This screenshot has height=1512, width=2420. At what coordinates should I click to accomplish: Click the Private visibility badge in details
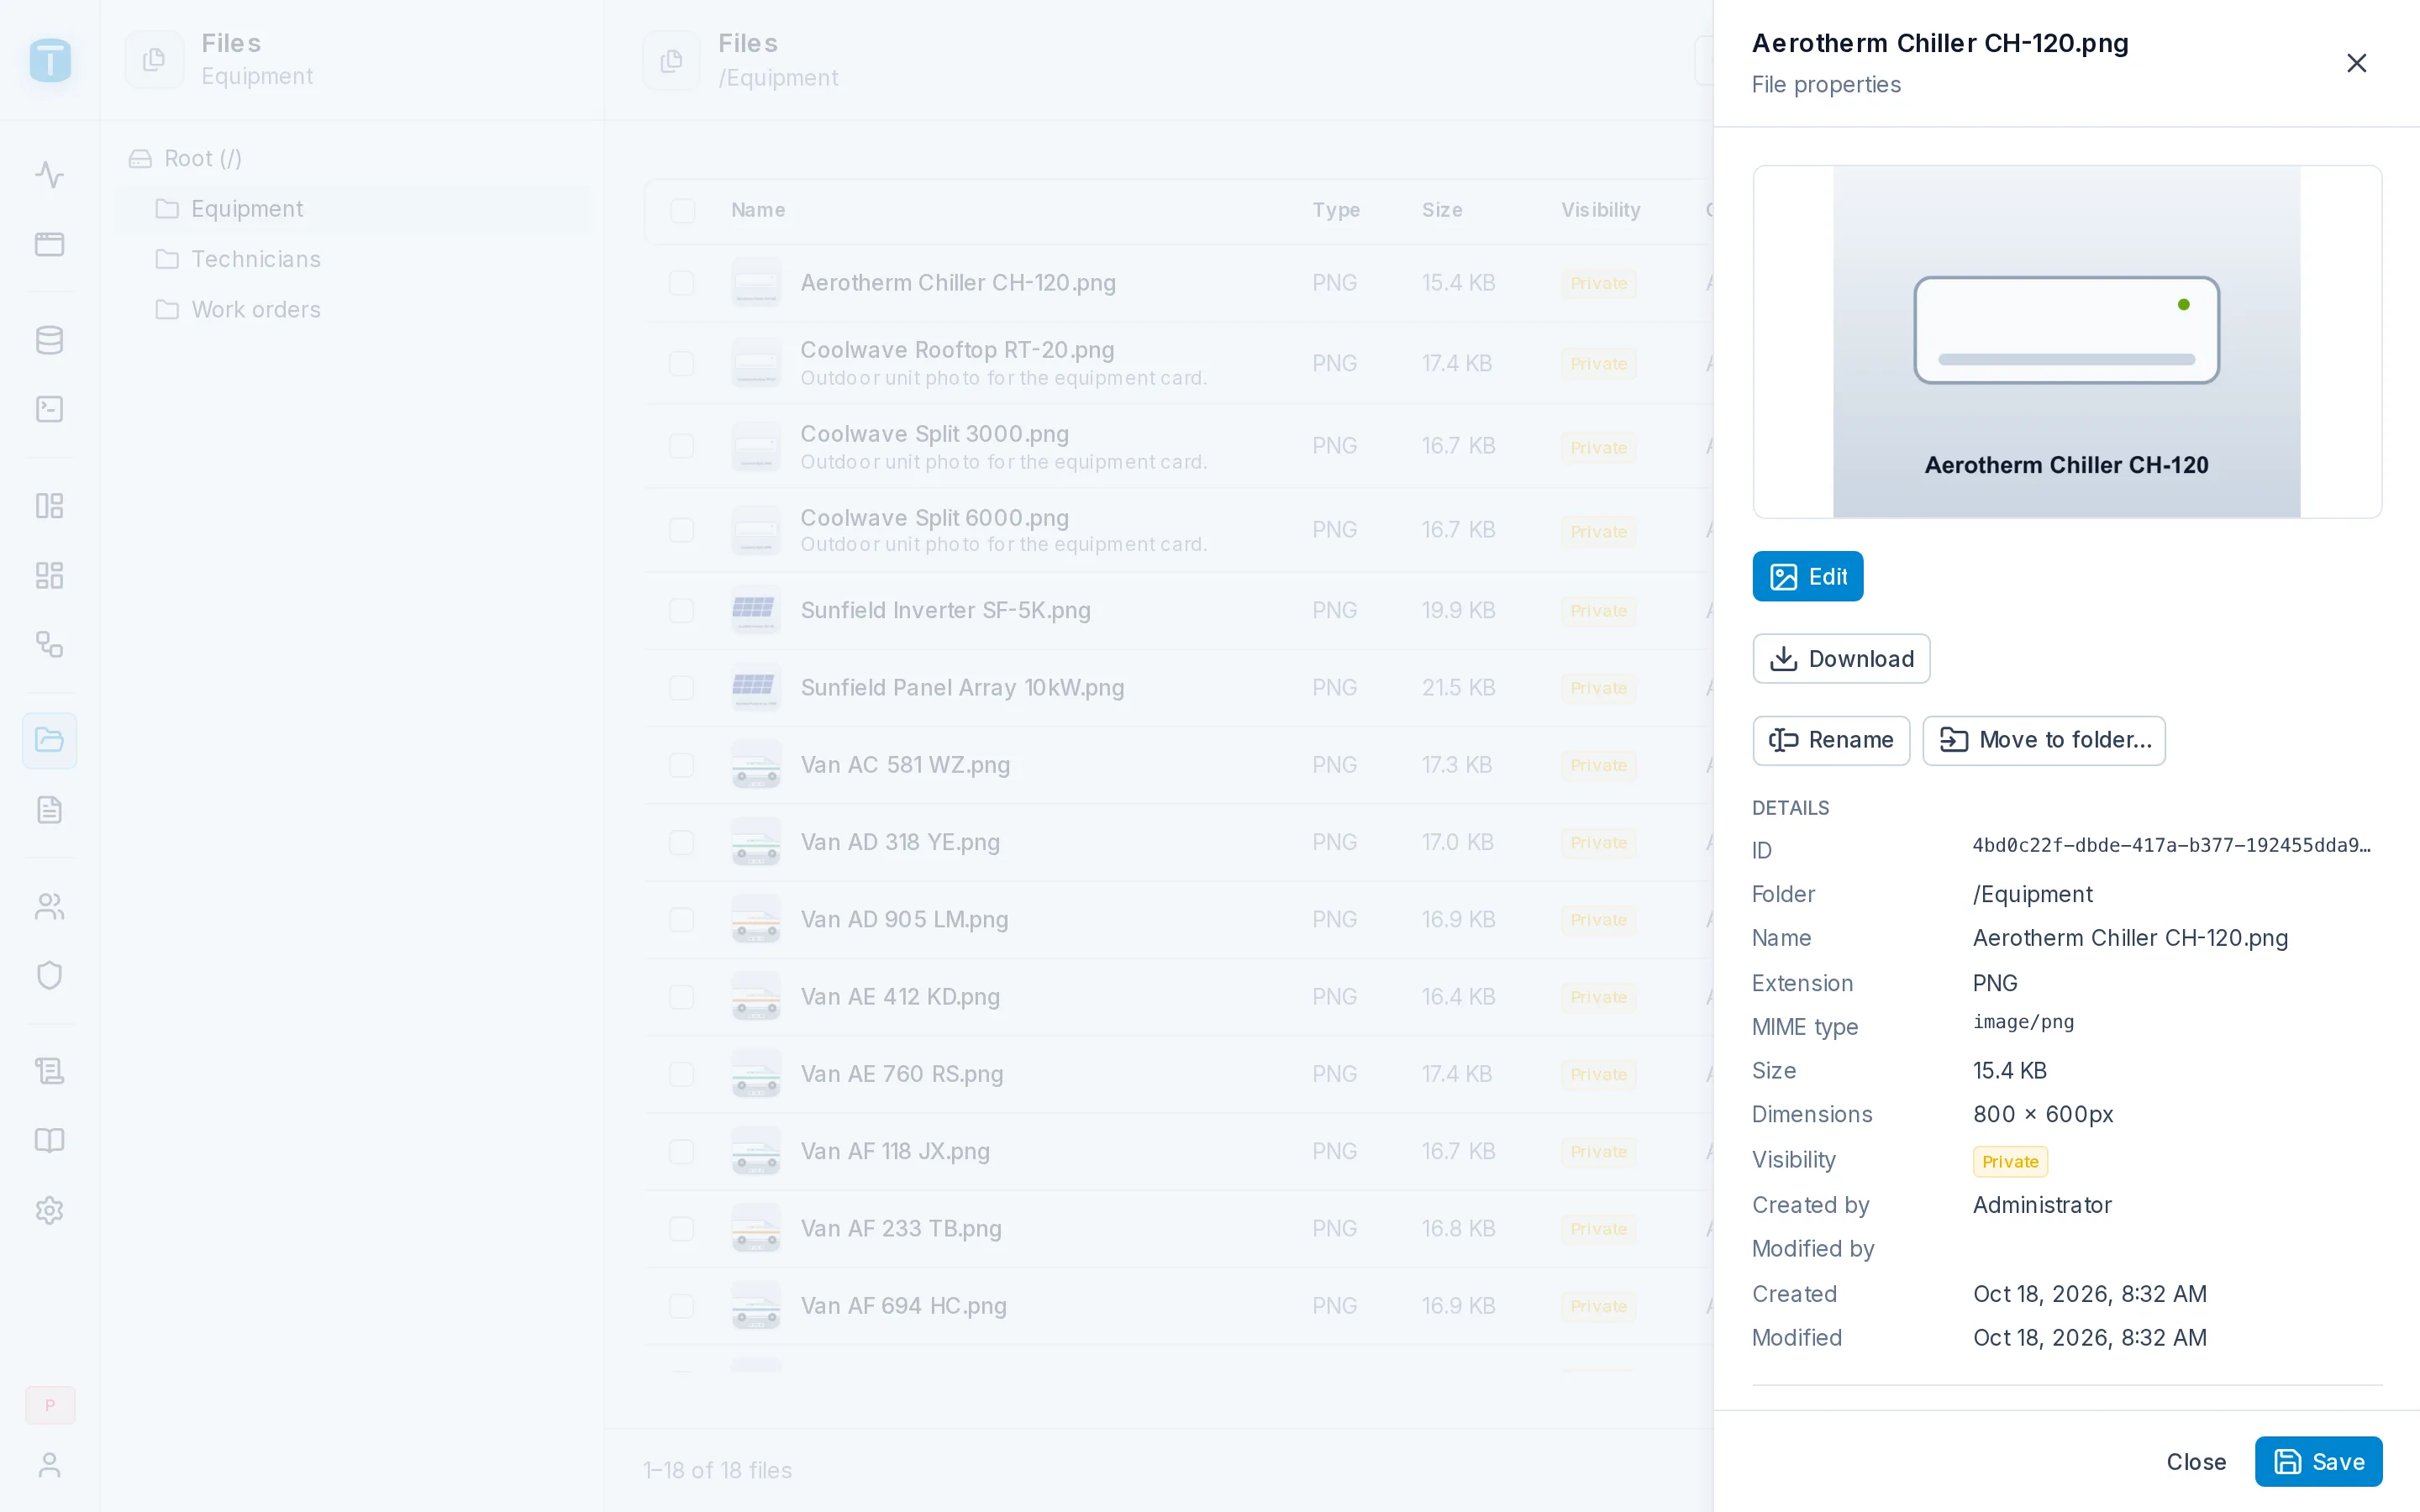coord(2010,1161)
